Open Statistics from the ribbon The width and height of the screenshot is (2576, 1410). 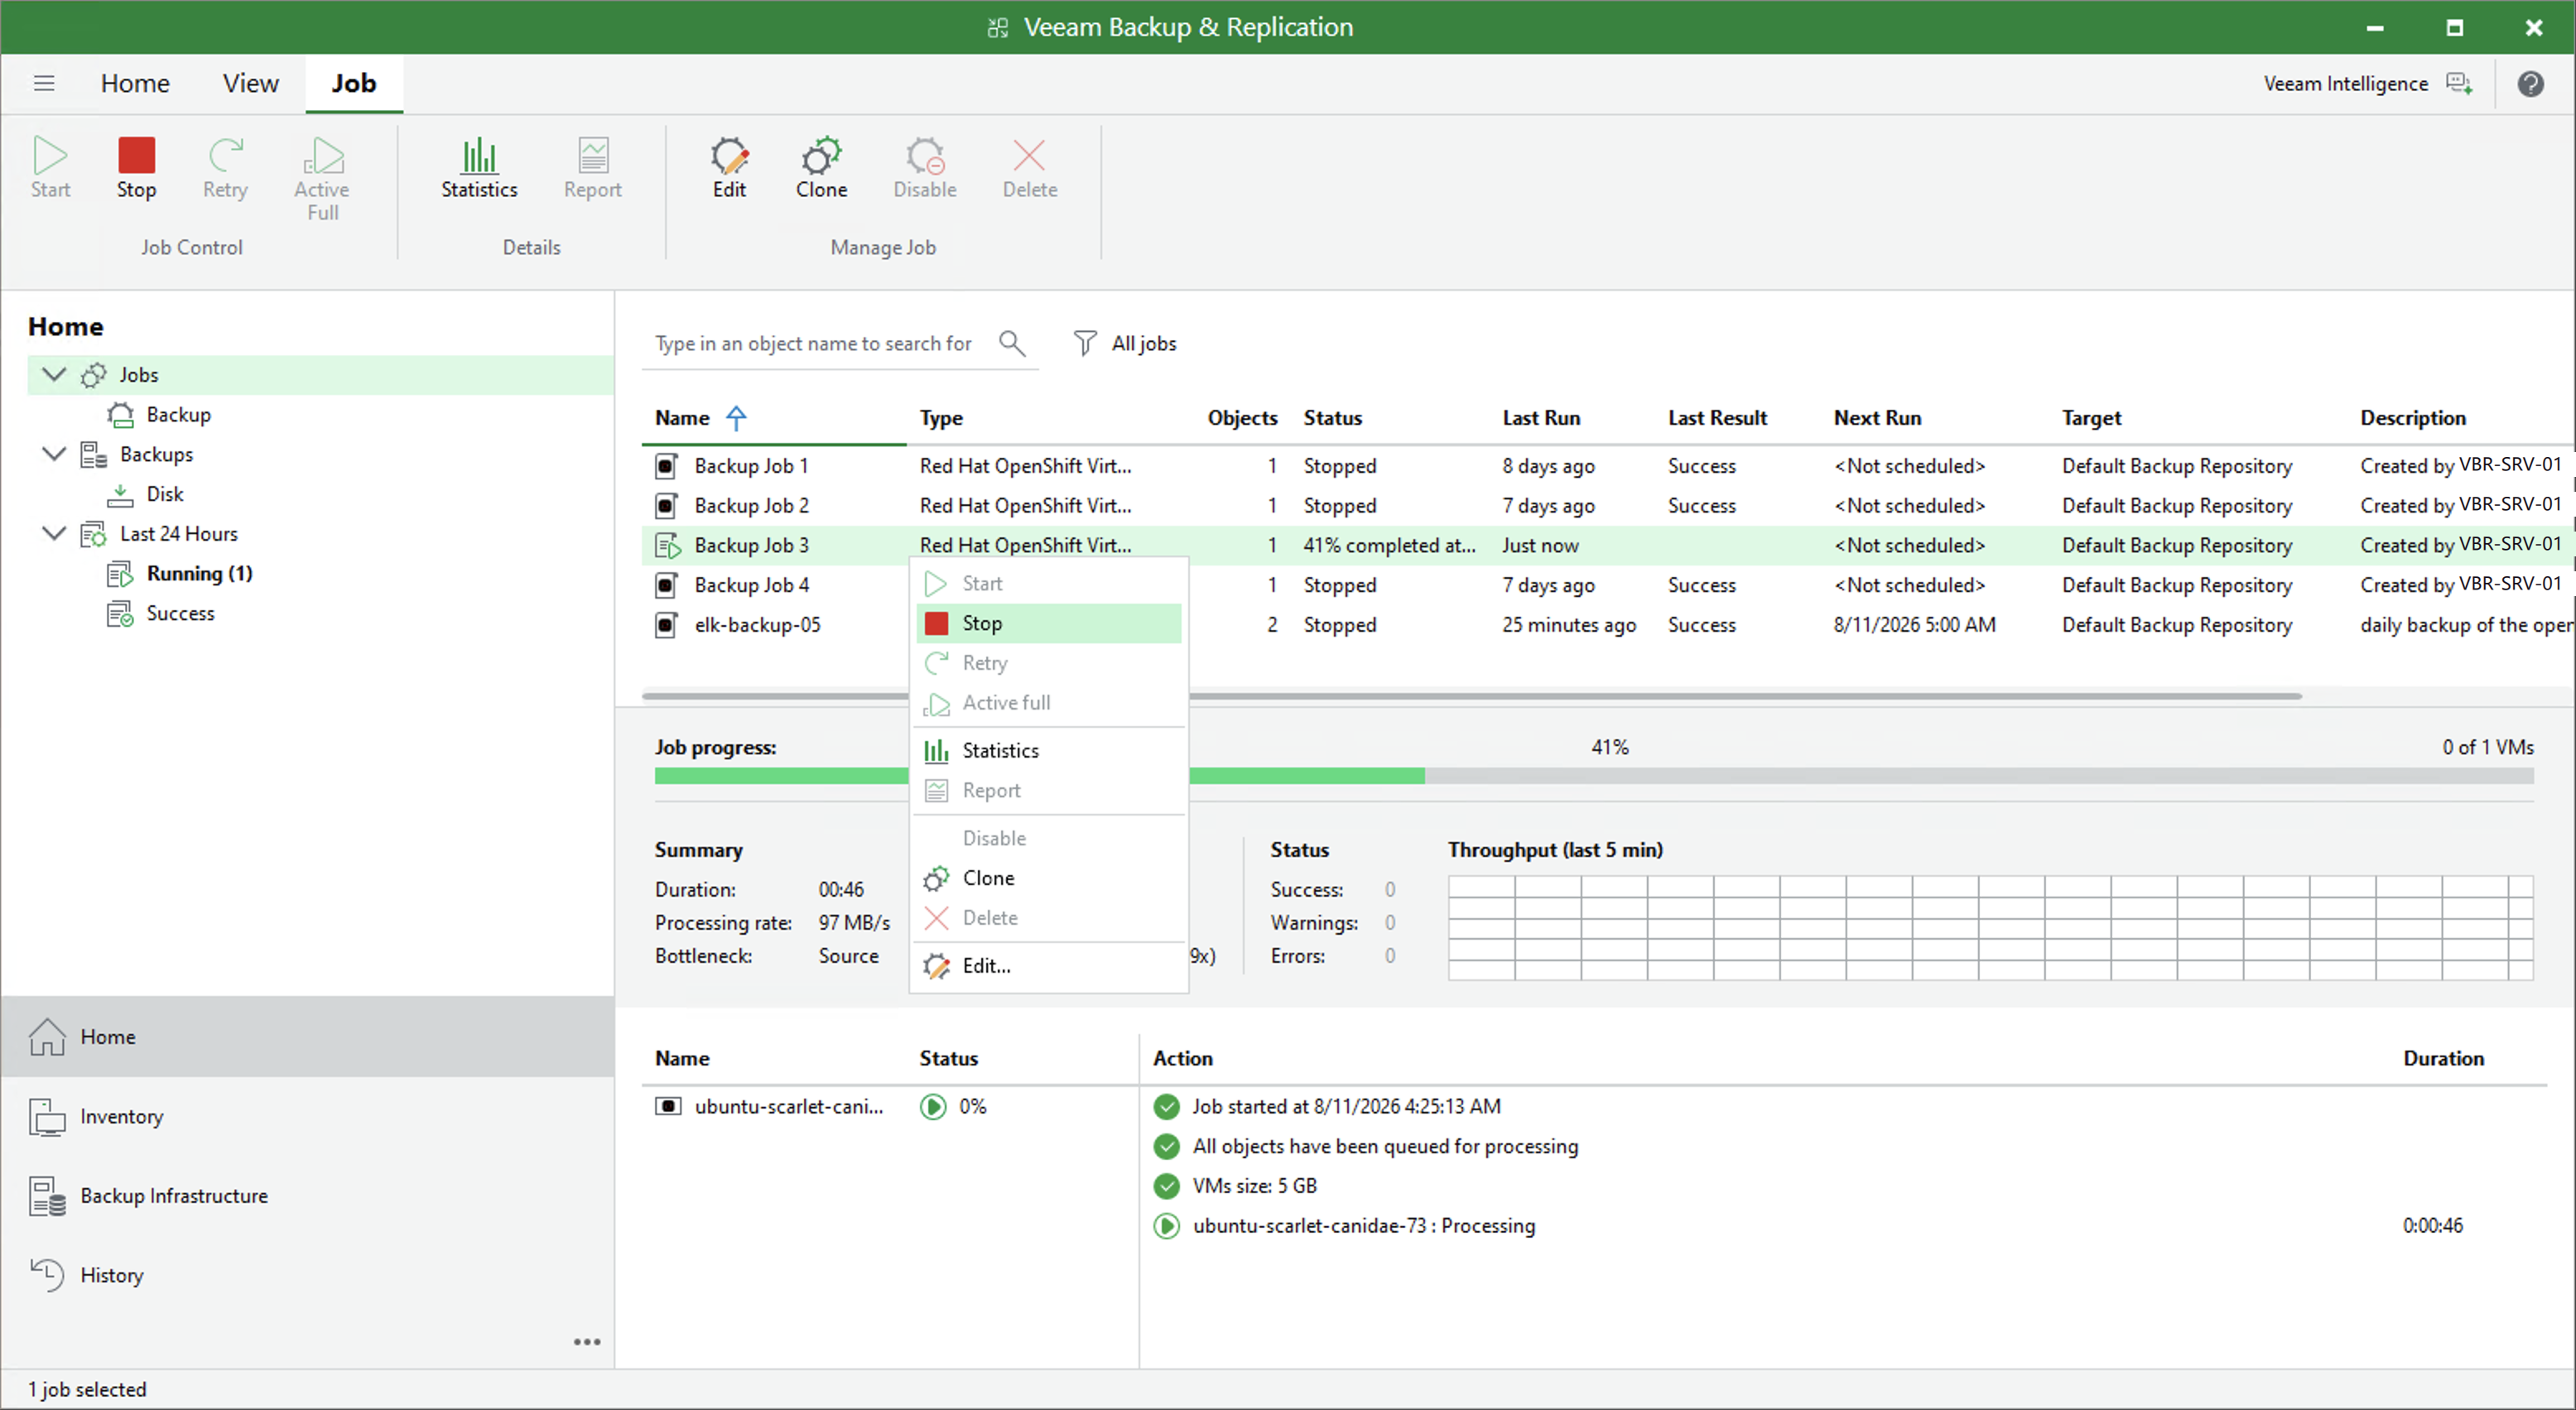(x=479, y=168)
